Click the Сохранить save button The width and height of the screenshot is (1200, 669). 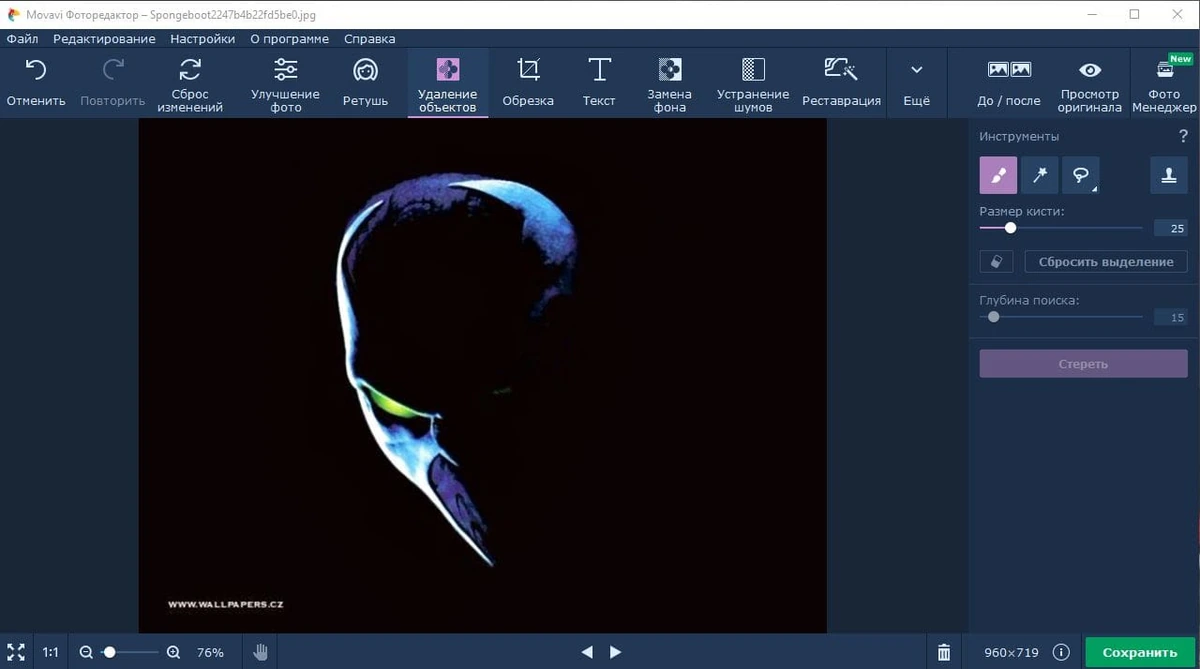tap(1139, 652)
